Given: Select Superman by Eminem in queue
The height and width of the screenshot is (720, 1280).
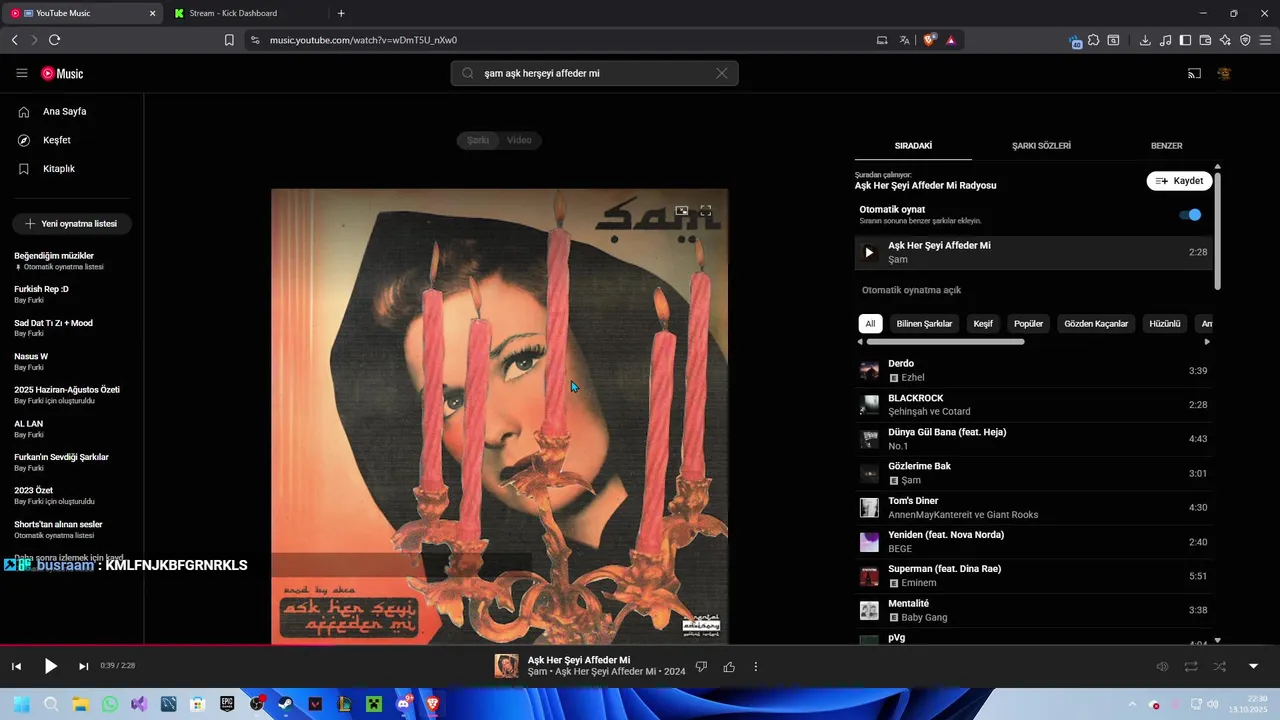Looking at the screenshot, I should click(x=1033, y=575).
